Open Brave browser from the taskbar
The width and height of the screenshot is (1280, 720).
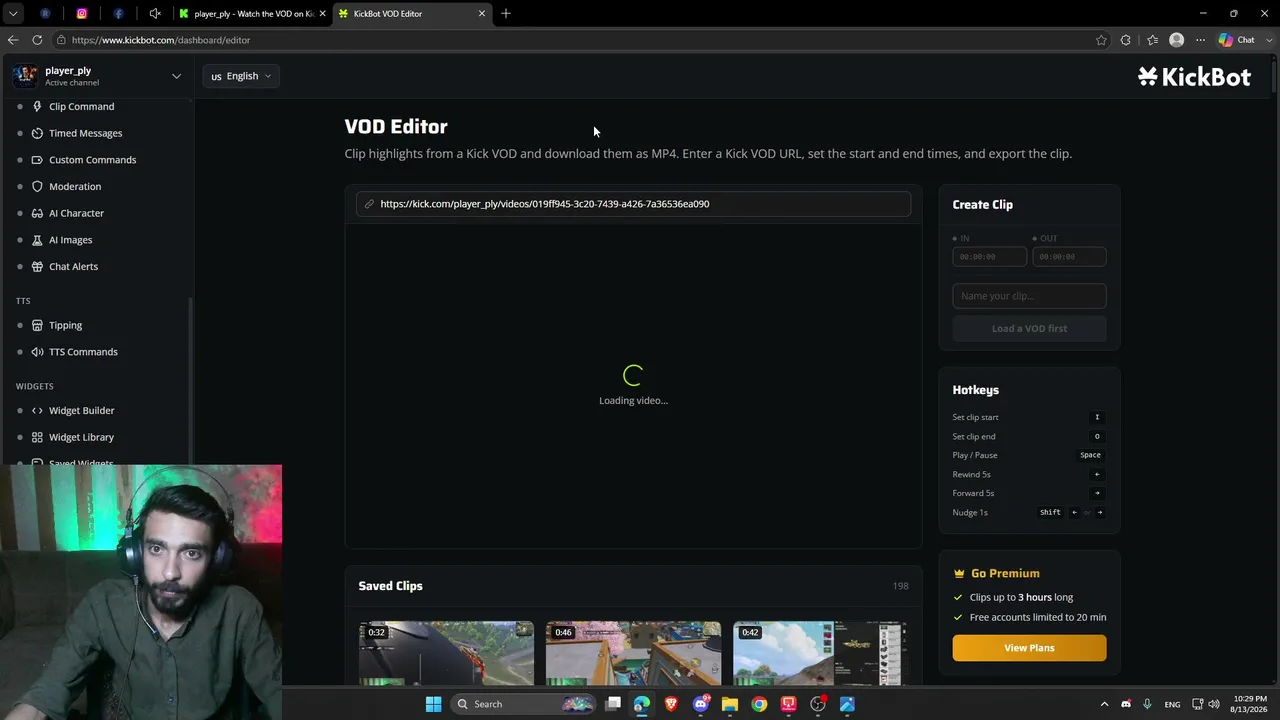coord(671,704)
